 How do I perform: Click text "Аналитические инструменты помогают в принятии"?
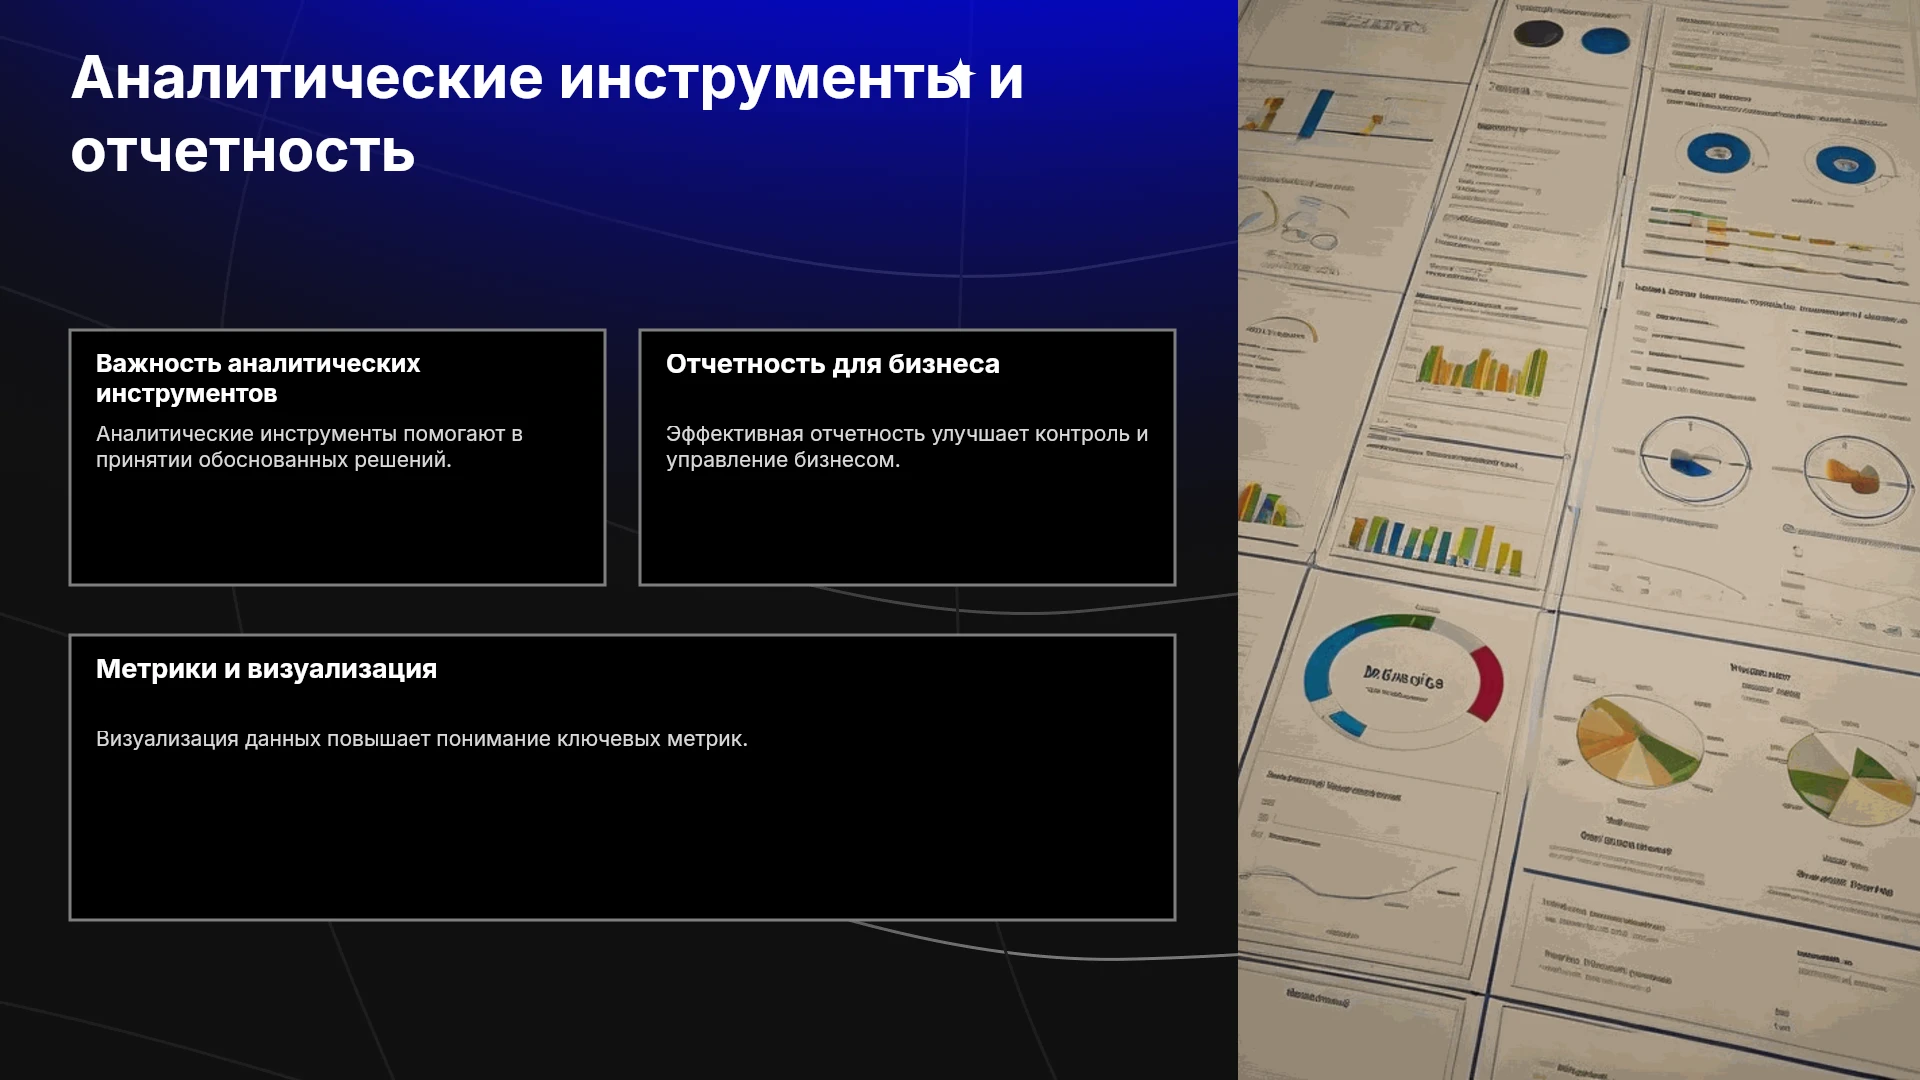click(309, 447)
